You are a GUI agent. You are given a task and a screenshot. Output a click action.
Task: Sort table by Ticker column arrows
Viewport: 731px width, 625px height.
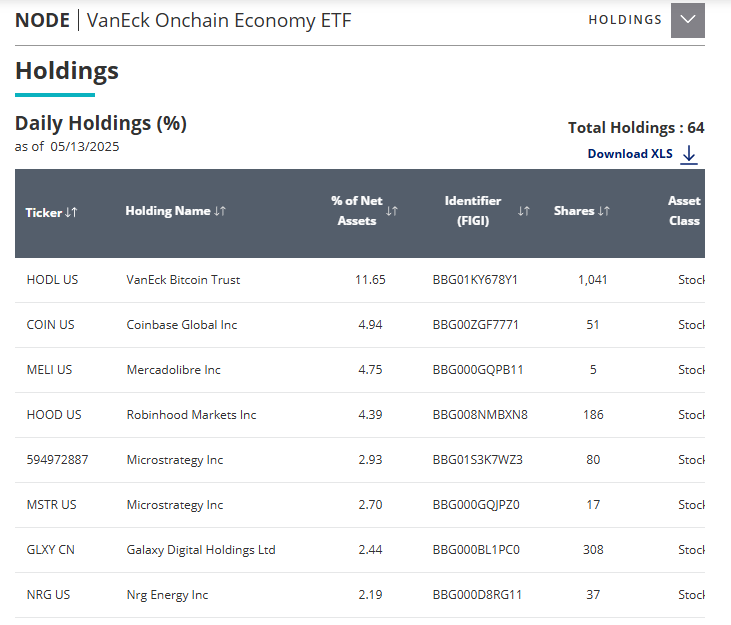coord(71,212)
